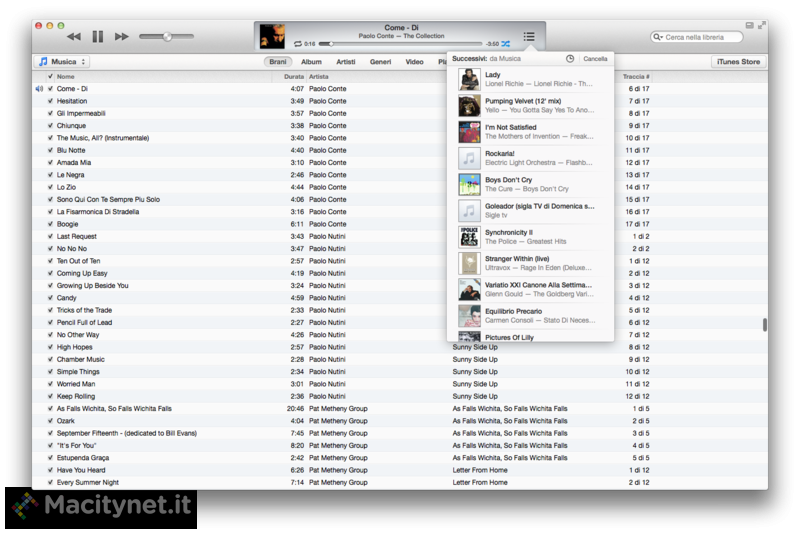Select I'm Not Satisfied entry

coord(530,132)
